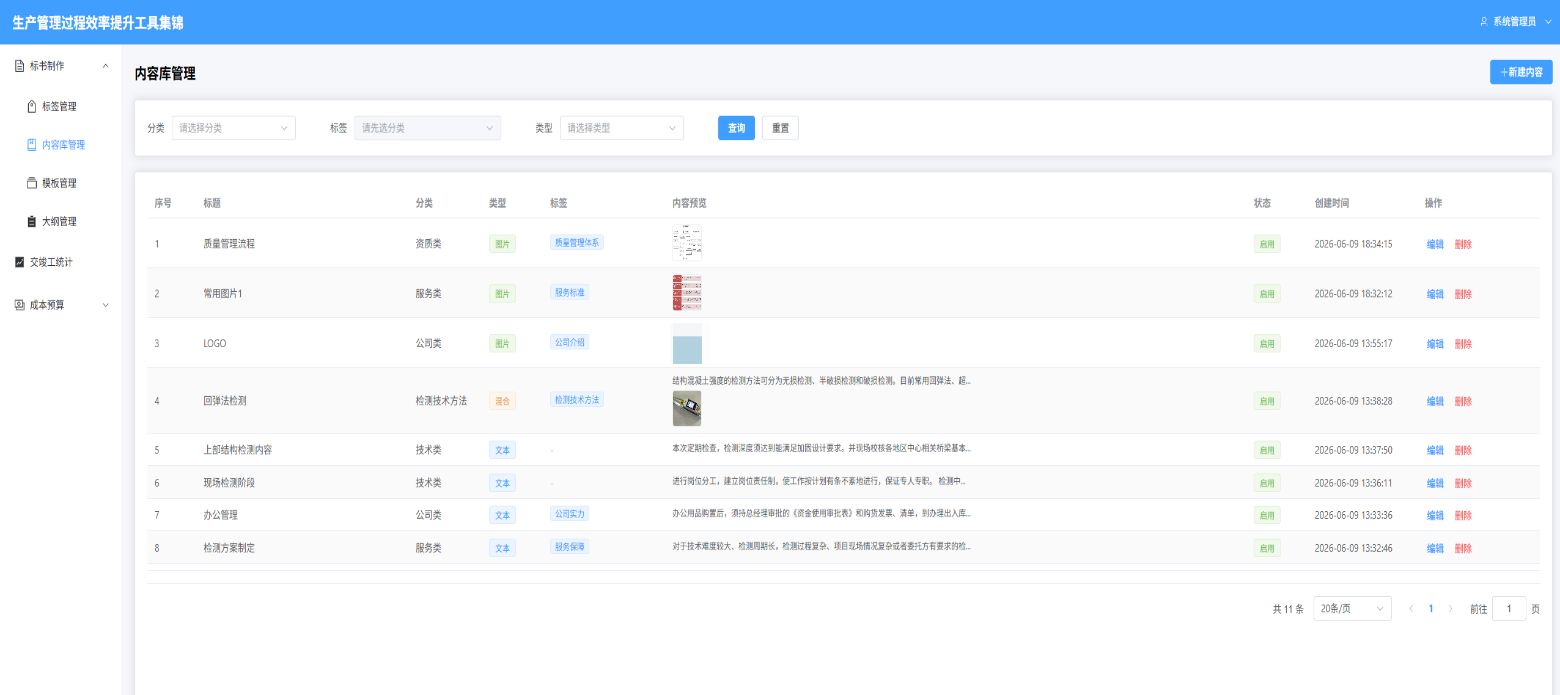Click the 公司介绍 tag
This screenshot has height=695, width=1560.
[x=570, y=342]
